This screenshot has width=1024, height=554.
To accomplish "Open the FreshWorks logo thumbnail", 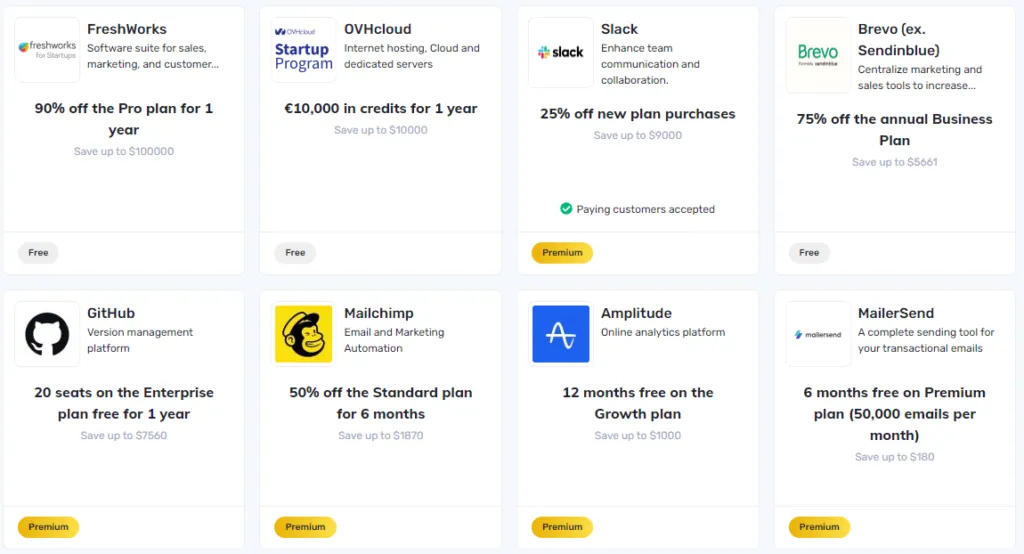I will [47, 50].
